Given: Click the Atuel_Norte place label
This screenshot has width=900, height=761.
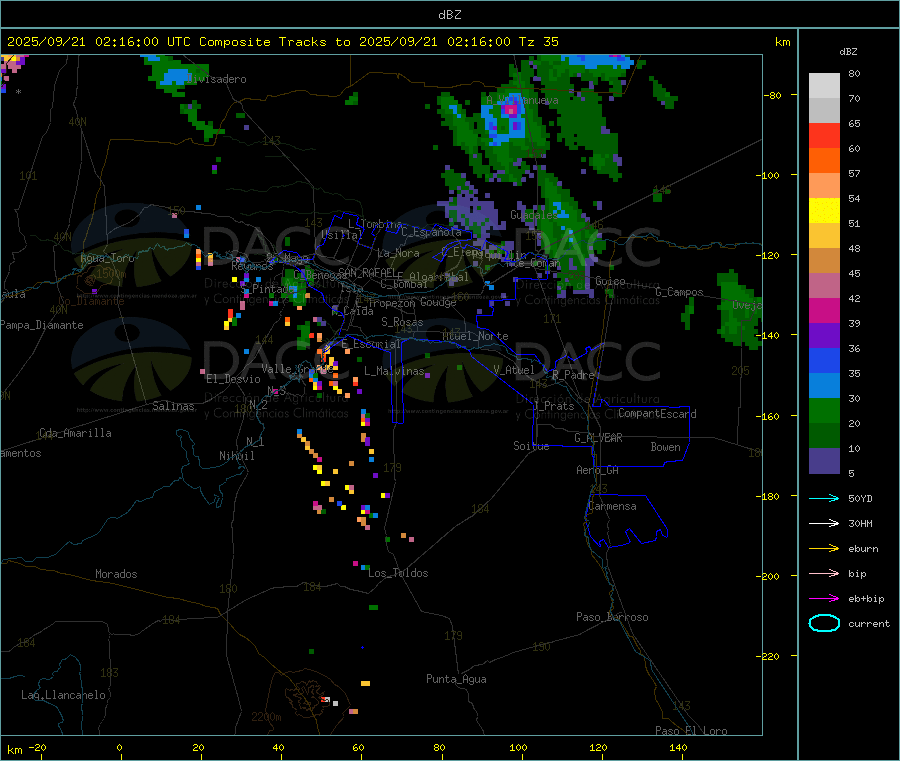Looking at the screenshot, I should pyautogui.click(x=475, y=336).
